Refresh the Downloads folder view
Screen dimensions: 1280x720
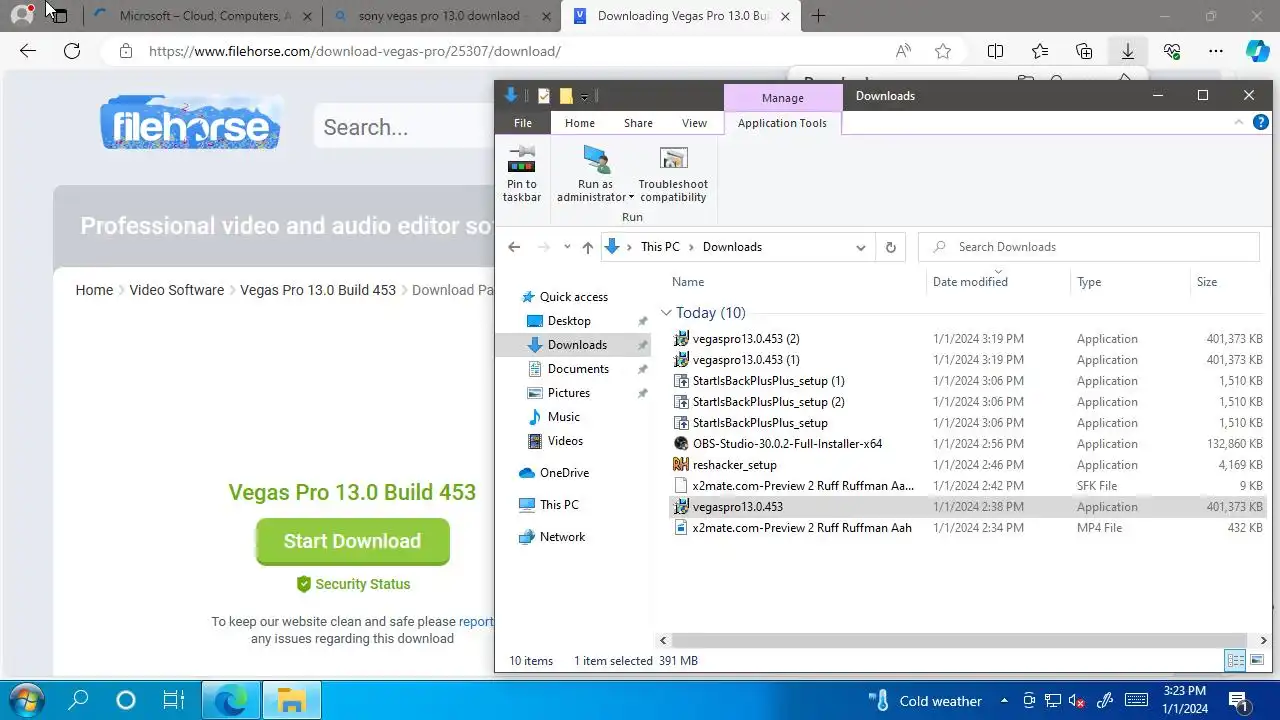point(890,247)
